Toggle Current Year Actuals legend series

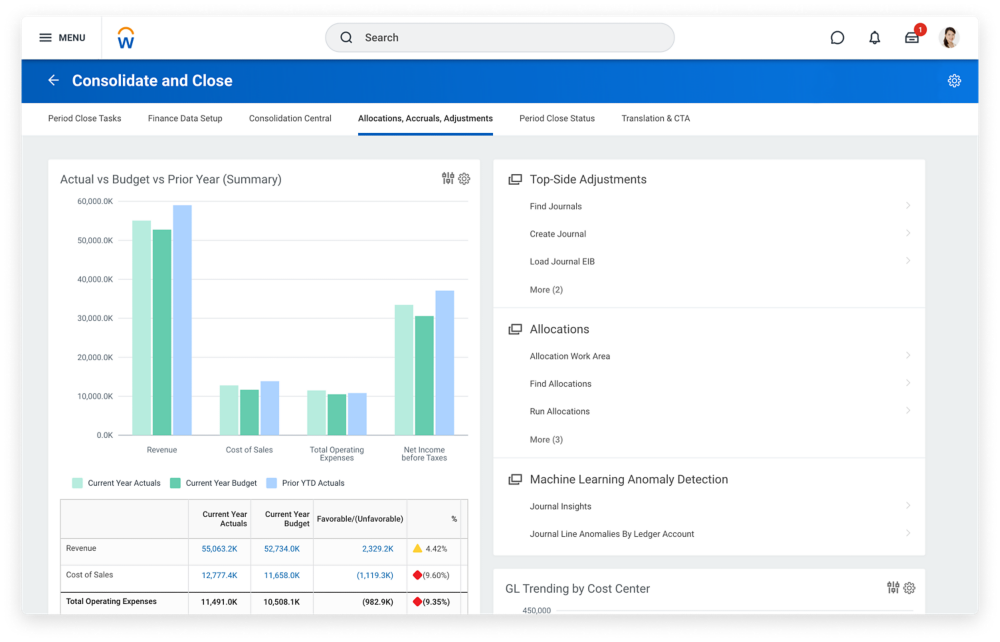(115, 483)
